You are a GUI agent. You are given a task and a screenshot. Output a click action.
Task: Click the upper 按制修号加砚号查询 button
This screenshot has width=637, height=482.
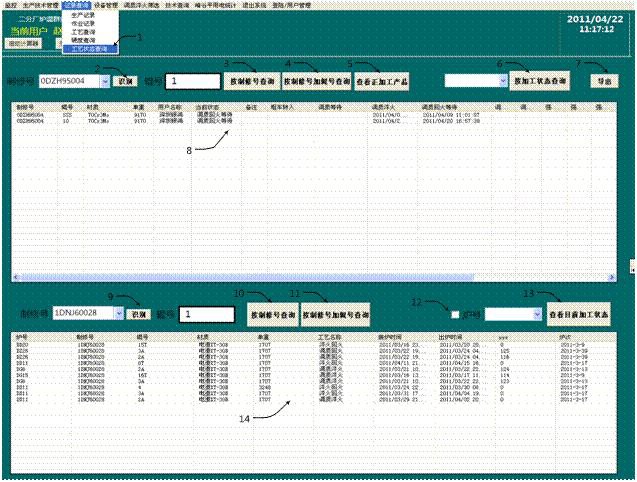click(x=312, y=80)
